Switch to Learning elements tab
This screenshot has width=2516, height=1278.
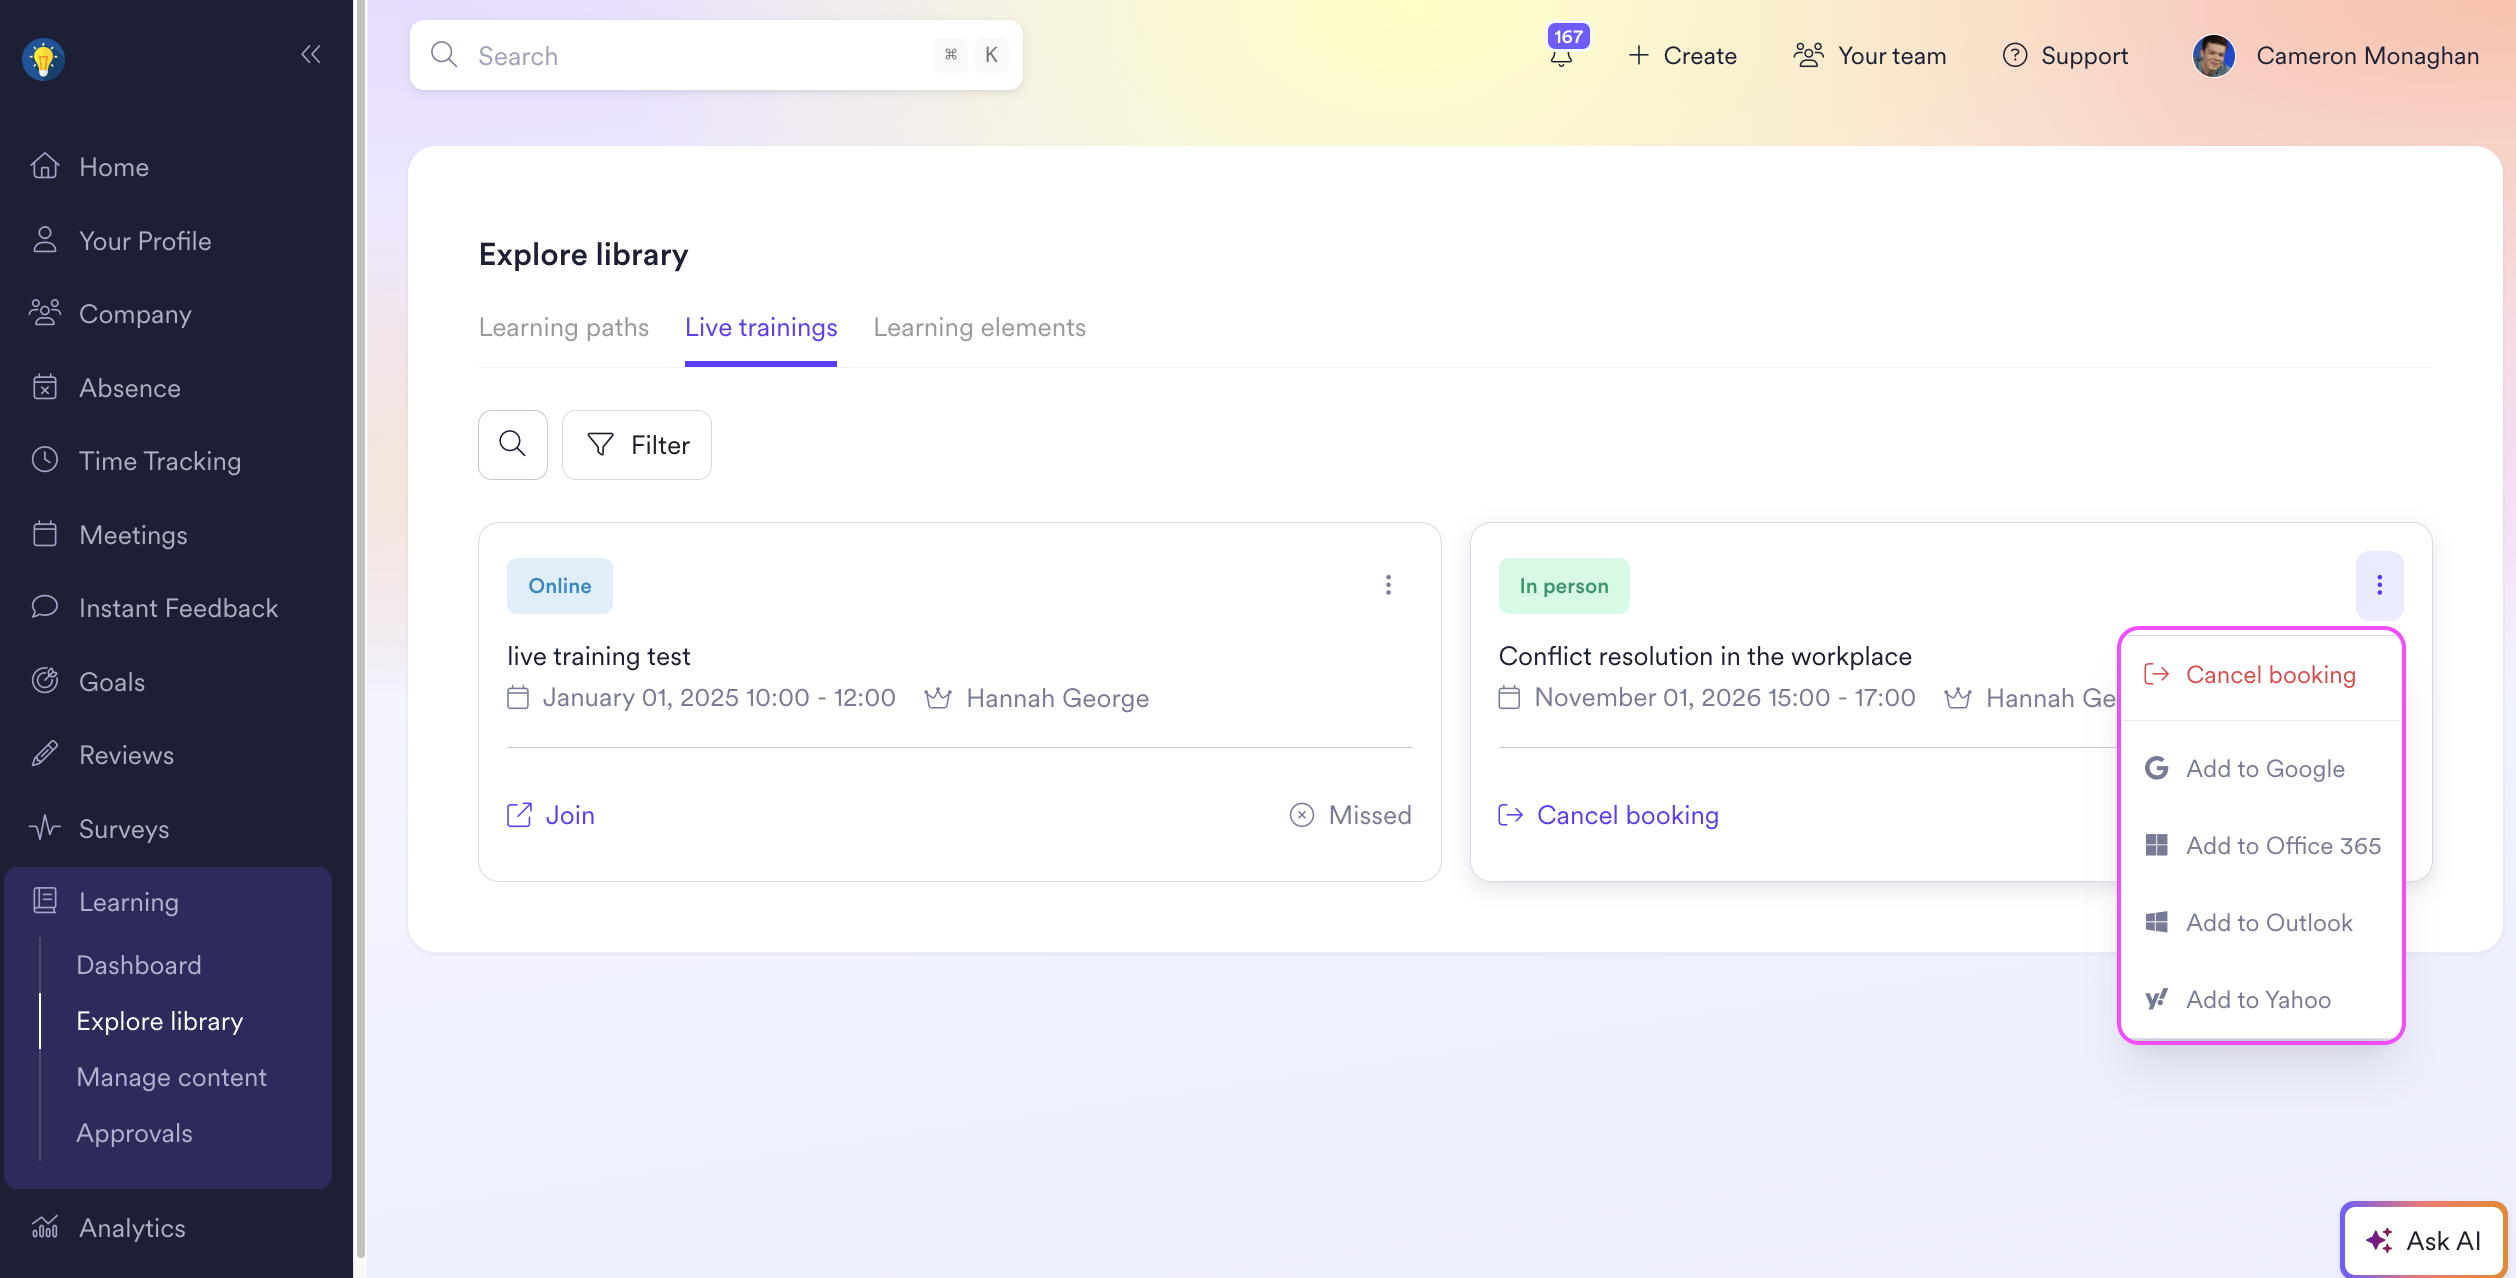coord(979,328)
